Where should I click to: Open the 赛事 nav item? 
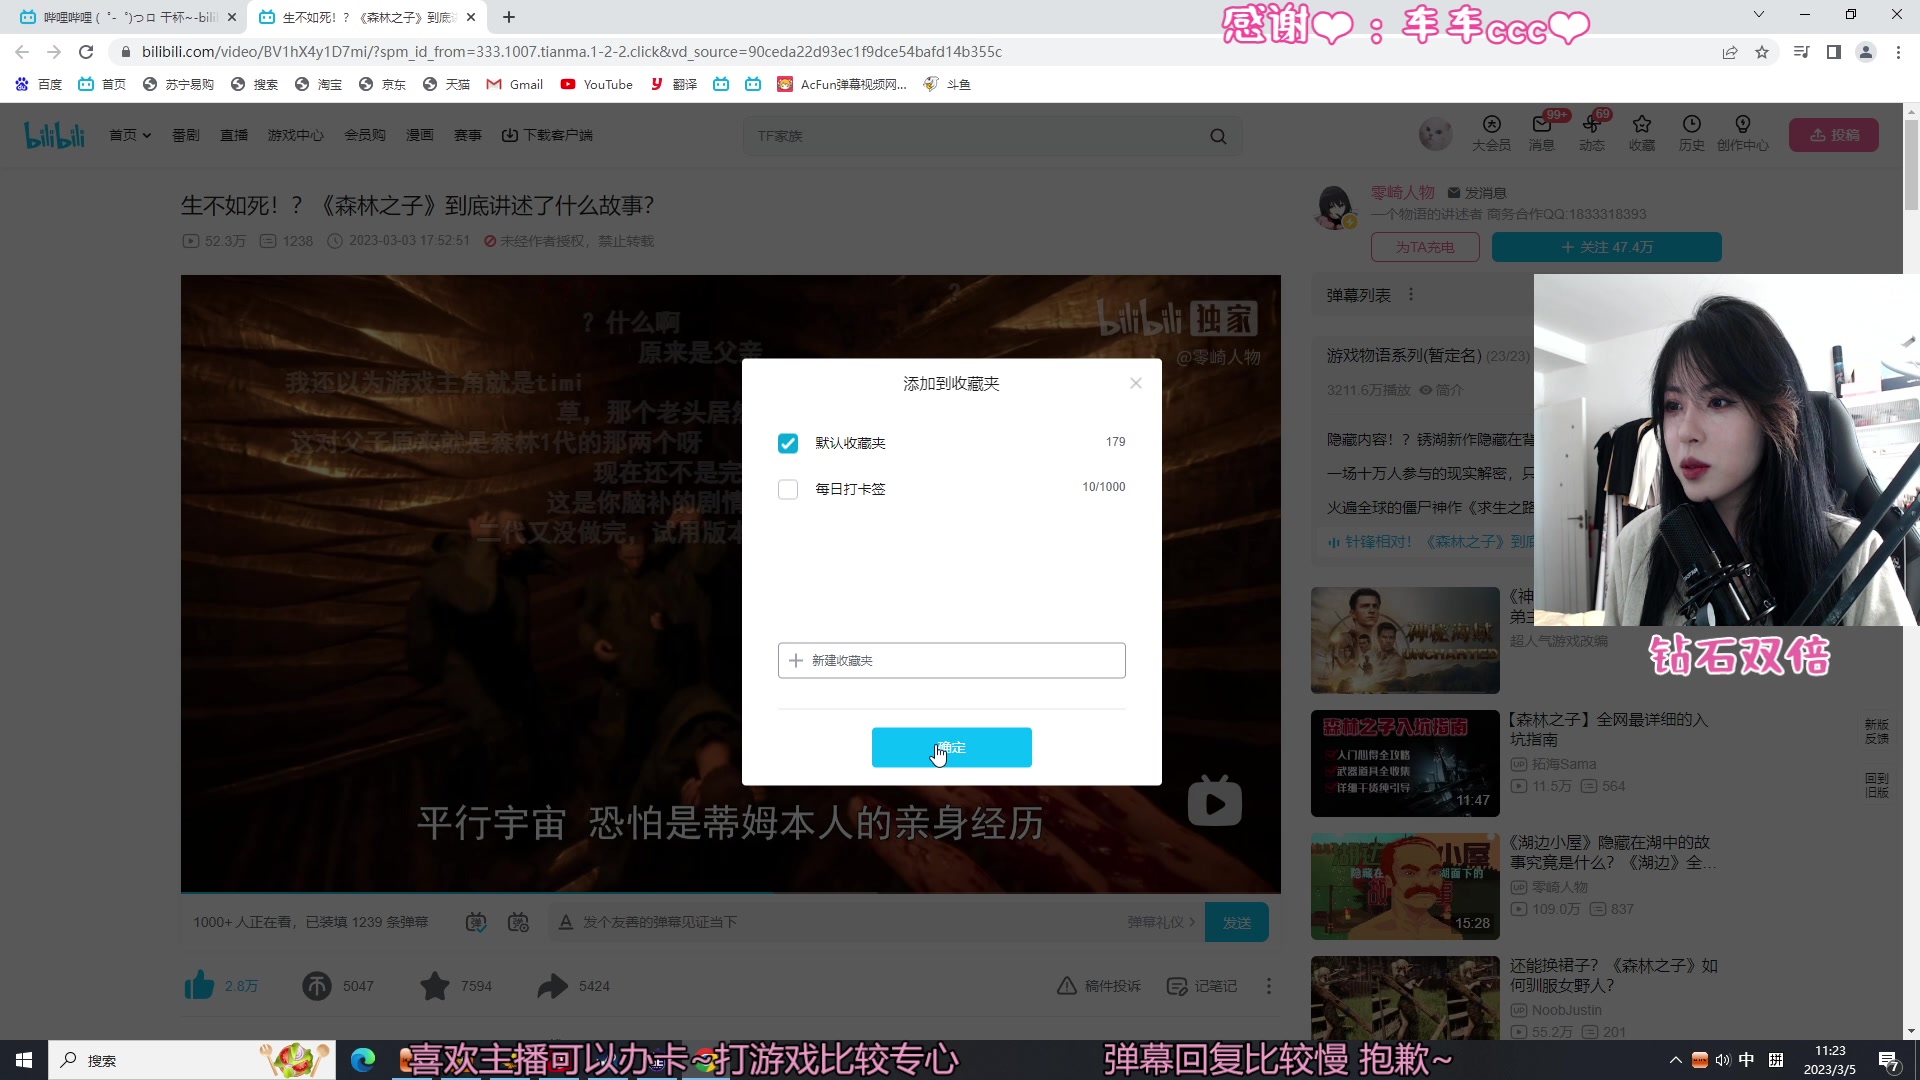point(468,135)
